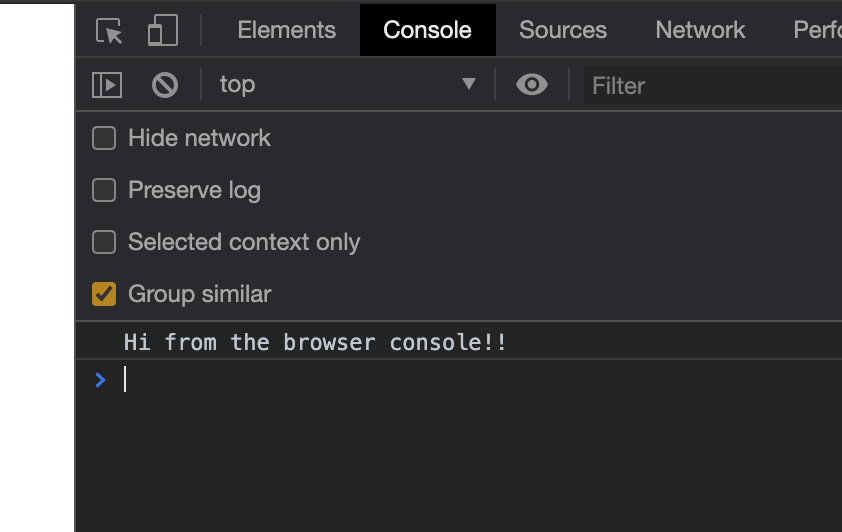842x532 pixels.
Task: Uncheck the Group similar checkbox
Action: [104, 294]
